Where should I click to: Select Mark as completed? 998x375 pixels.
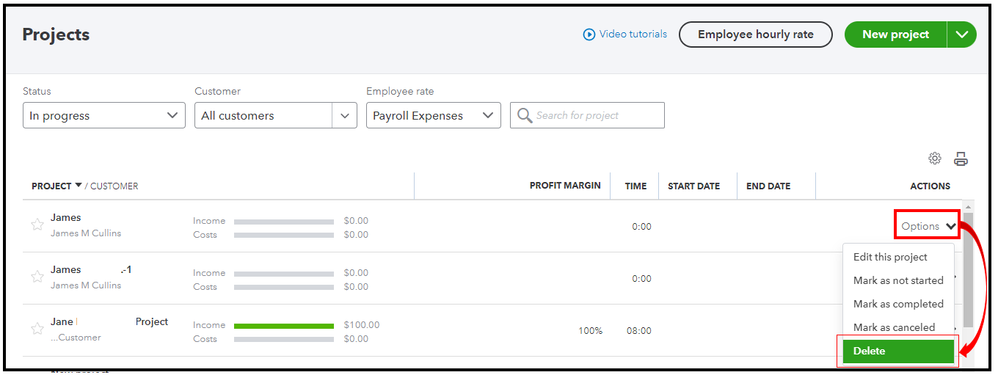pyautogui.click(x=898, y=304)
